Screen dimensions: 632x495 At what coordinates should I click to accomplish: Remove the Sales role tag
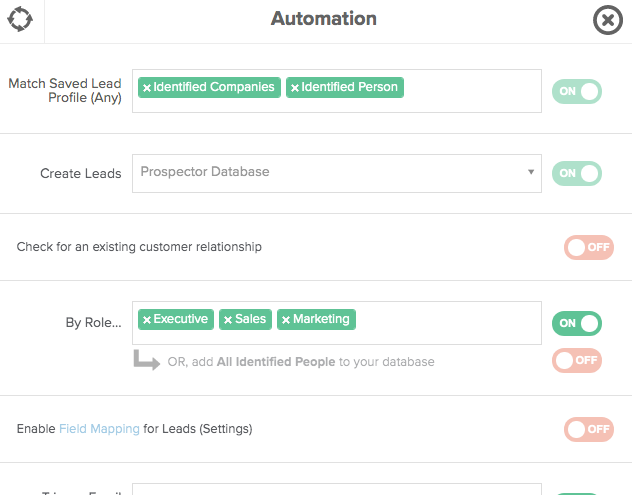click(228, 320)
